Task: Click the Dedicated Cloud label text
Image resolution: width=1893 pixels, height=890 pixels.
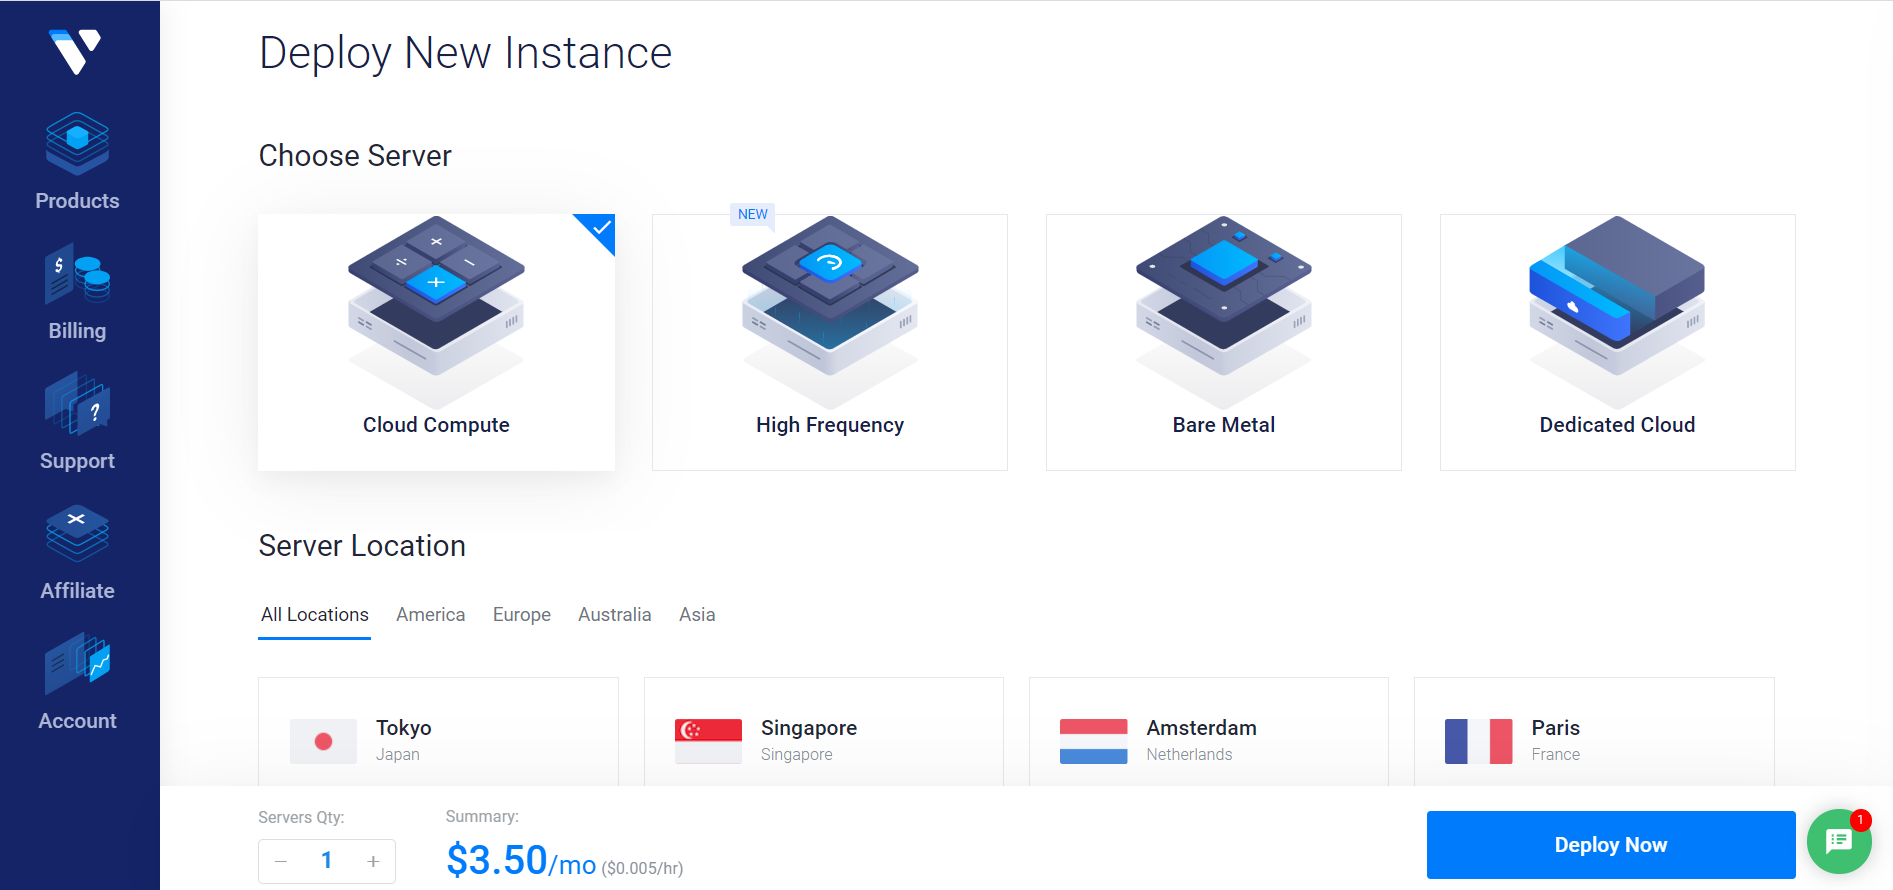Action: click(1617, 425)
